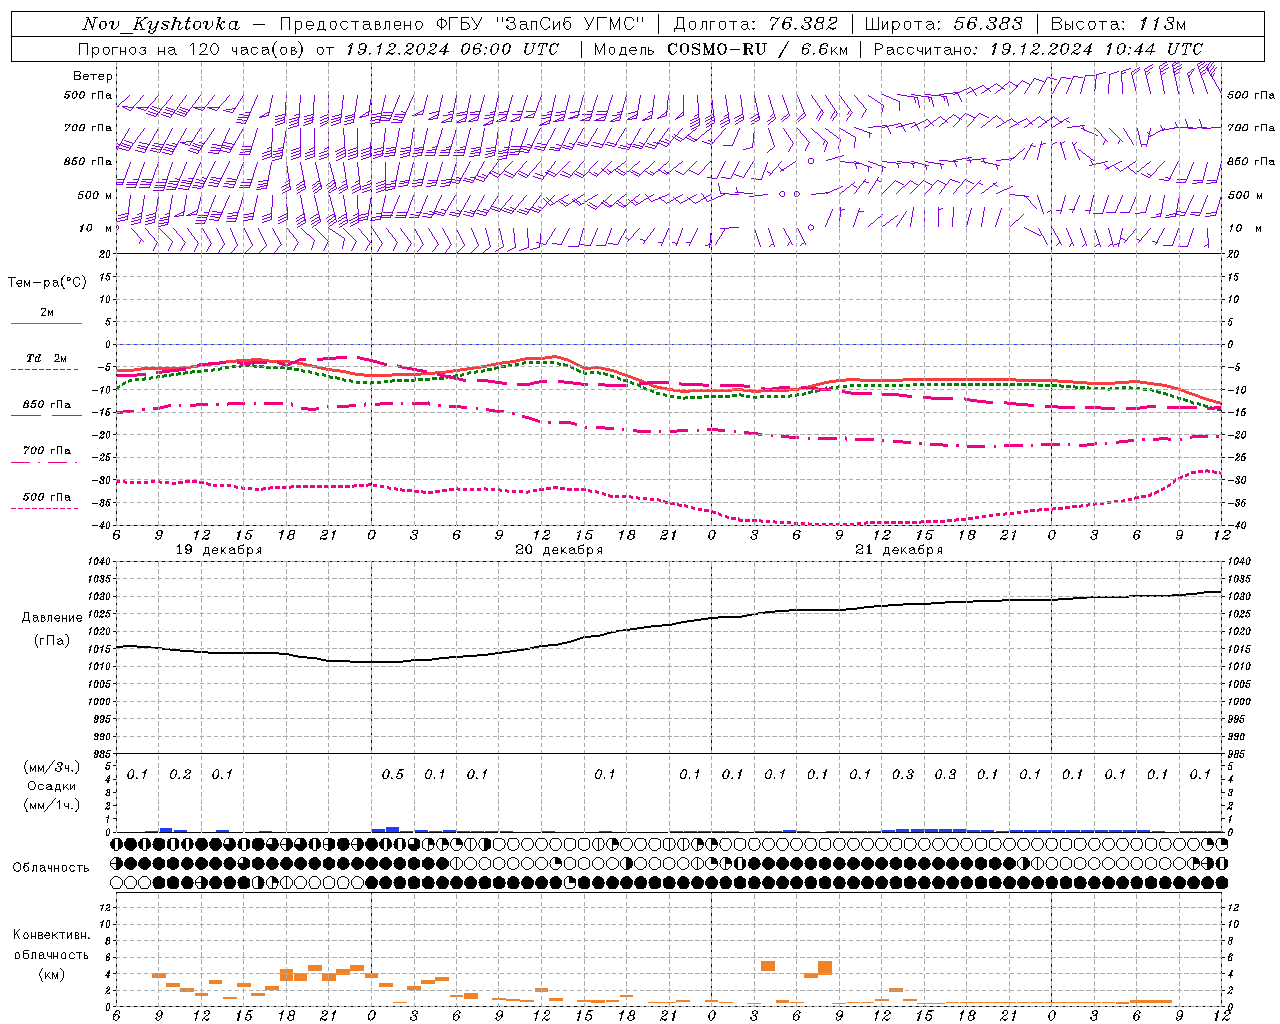This screenshot has width=1280, height=1024.
Task: Select the Облачность cloud cover label
Action: point(51,868)
